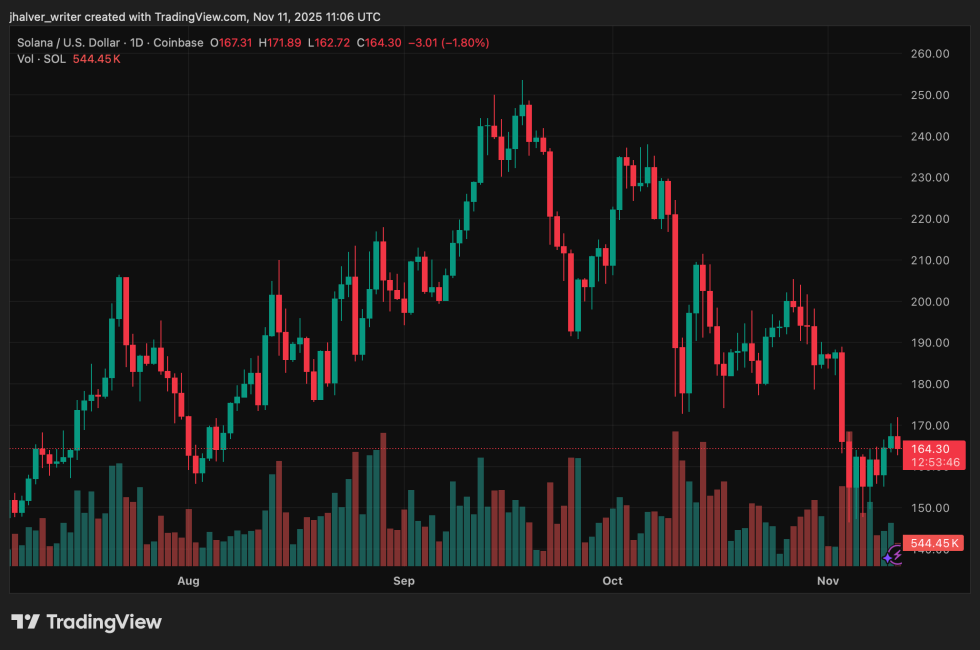980x650 pixels.
Task: Click the Nov label on the time axis
Action: pyautogui.click(x=827, y=580)
